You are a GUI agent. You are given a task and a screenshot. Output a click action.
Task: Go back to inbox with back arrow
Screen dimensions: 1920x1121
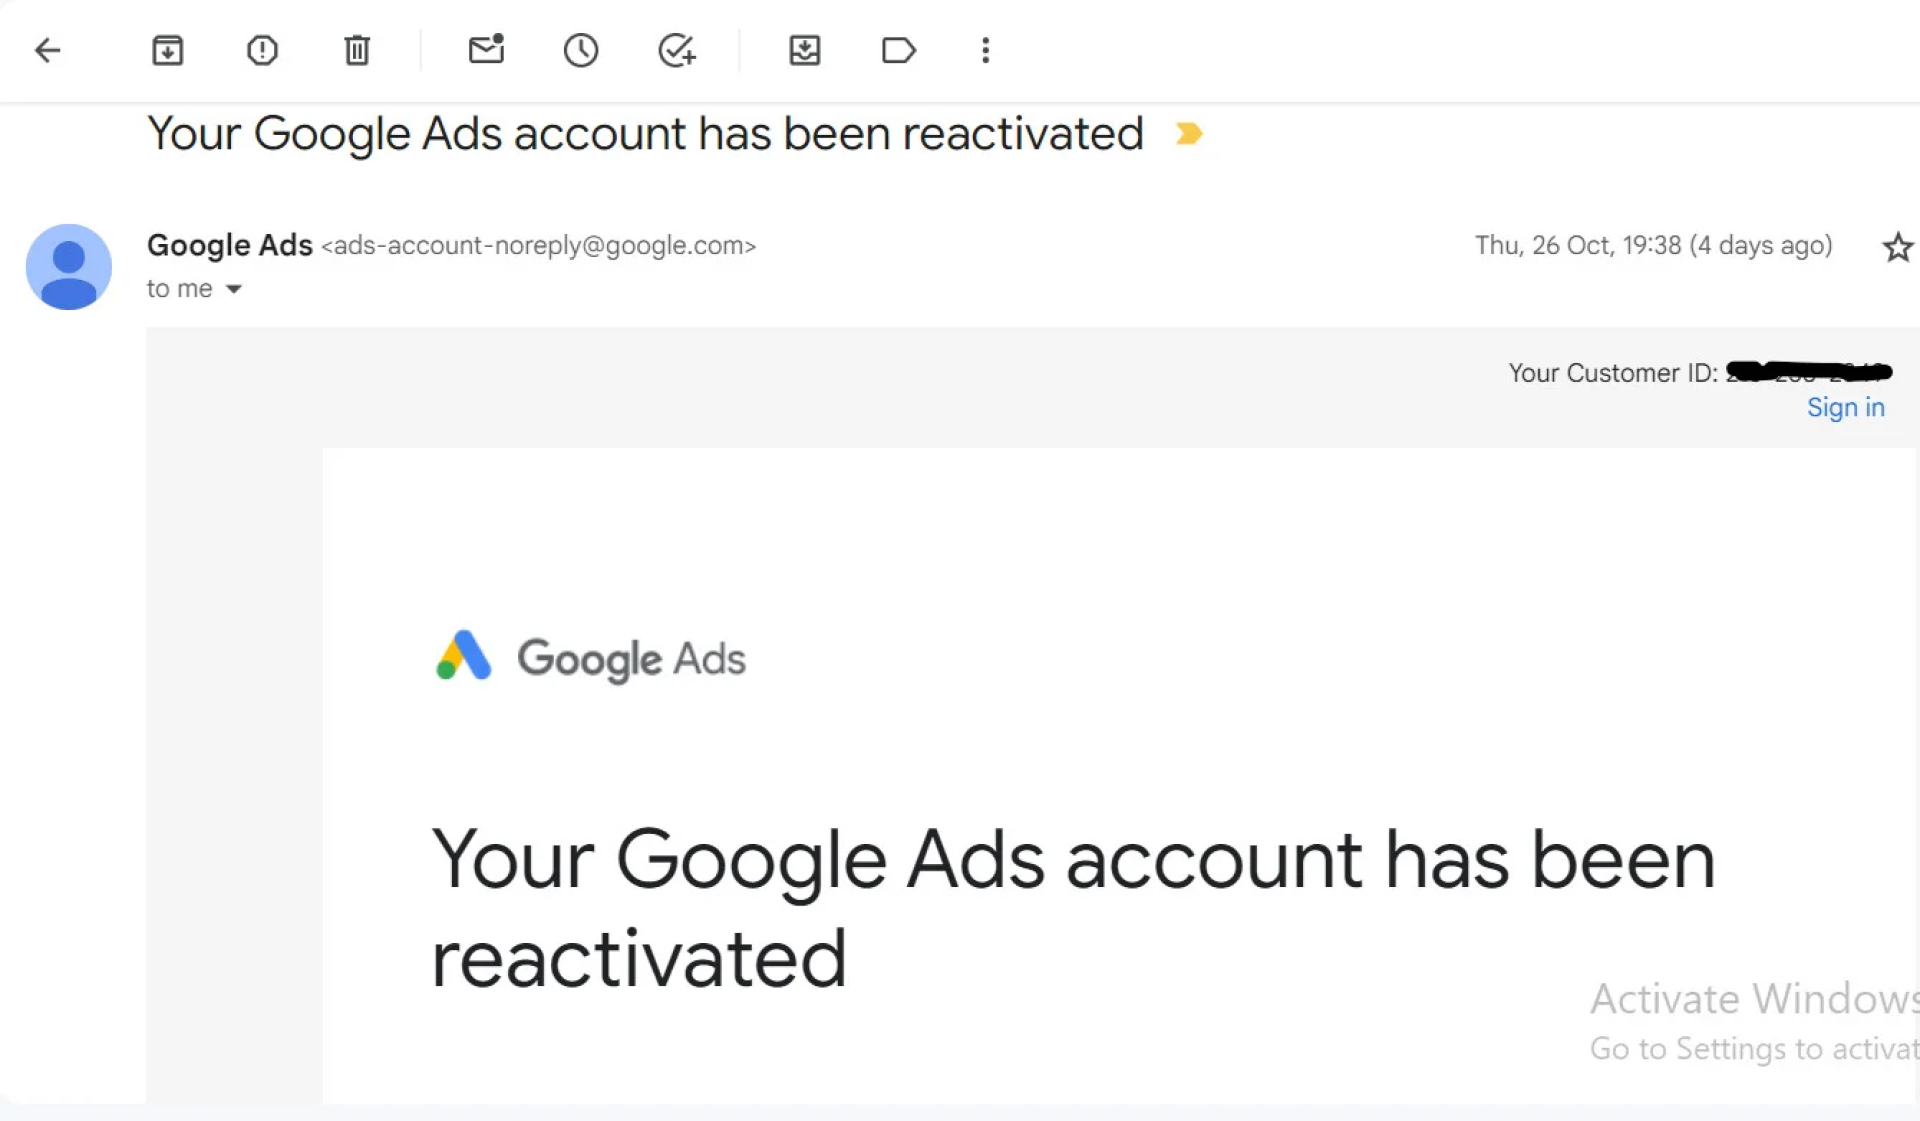tap(47, 50)
